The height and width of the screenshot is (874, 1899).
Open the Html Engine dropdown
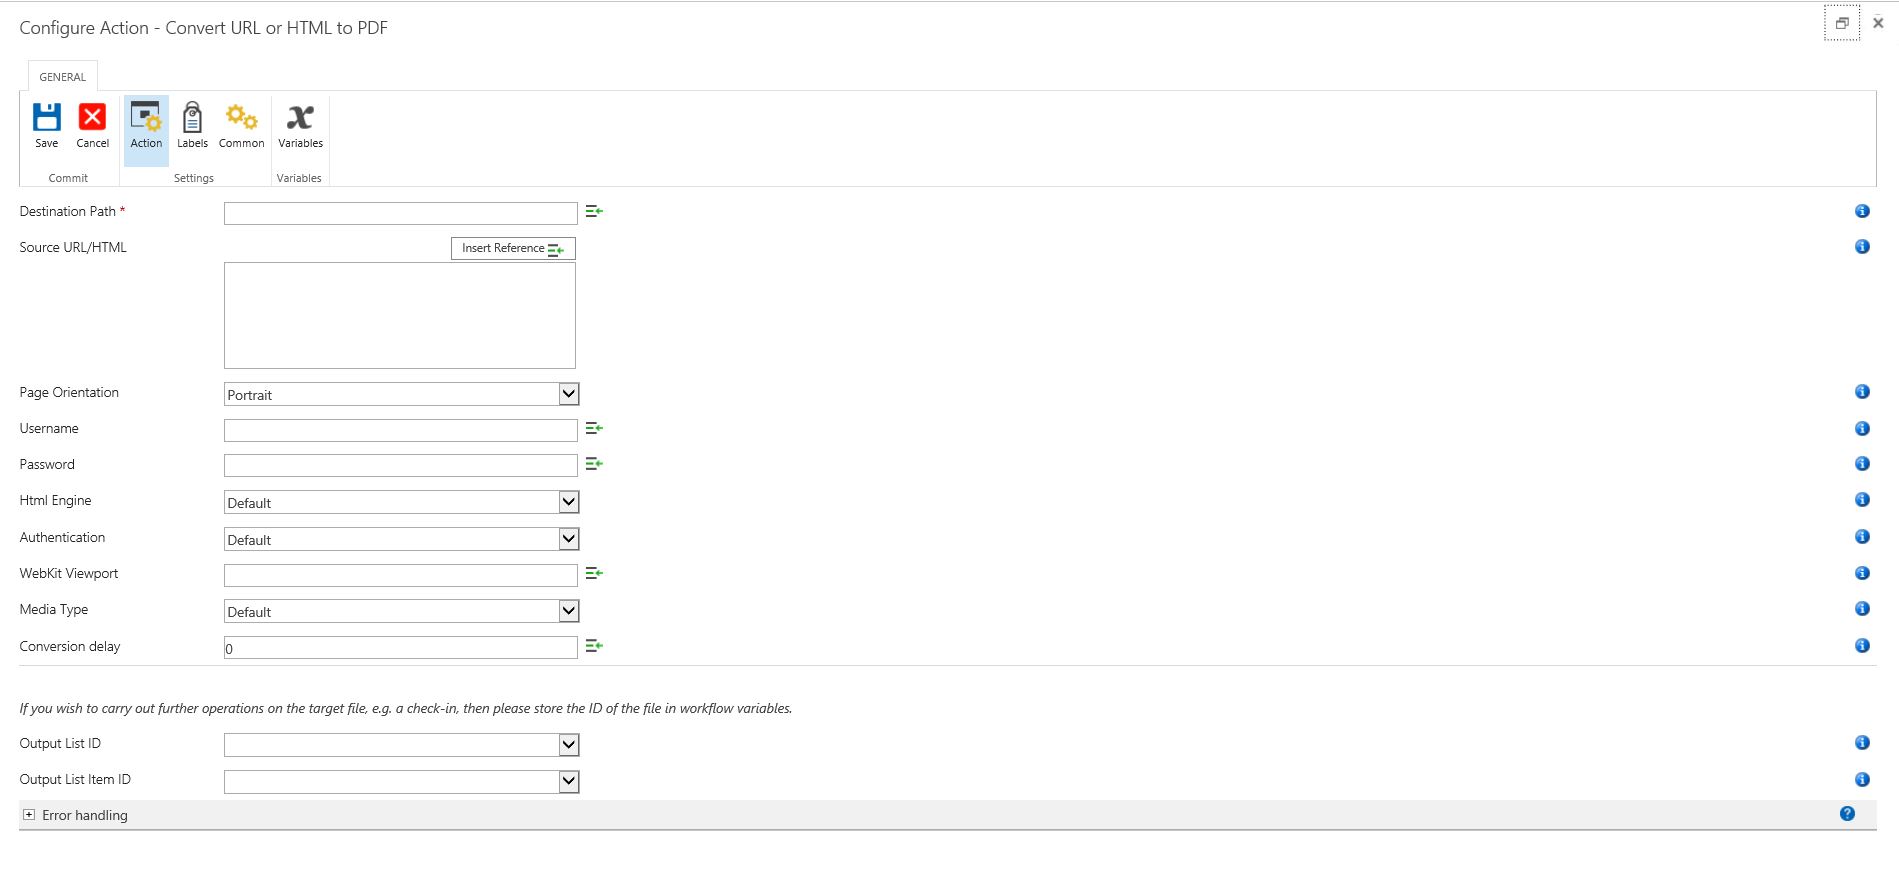pos(568,502)
